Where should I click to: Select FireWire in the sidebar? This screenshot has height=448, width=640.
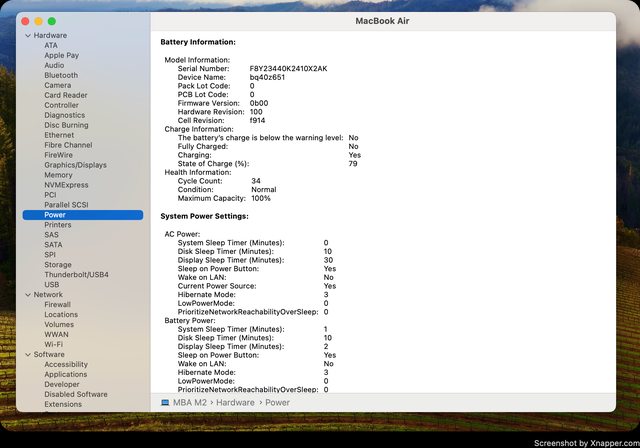[58, 155]
